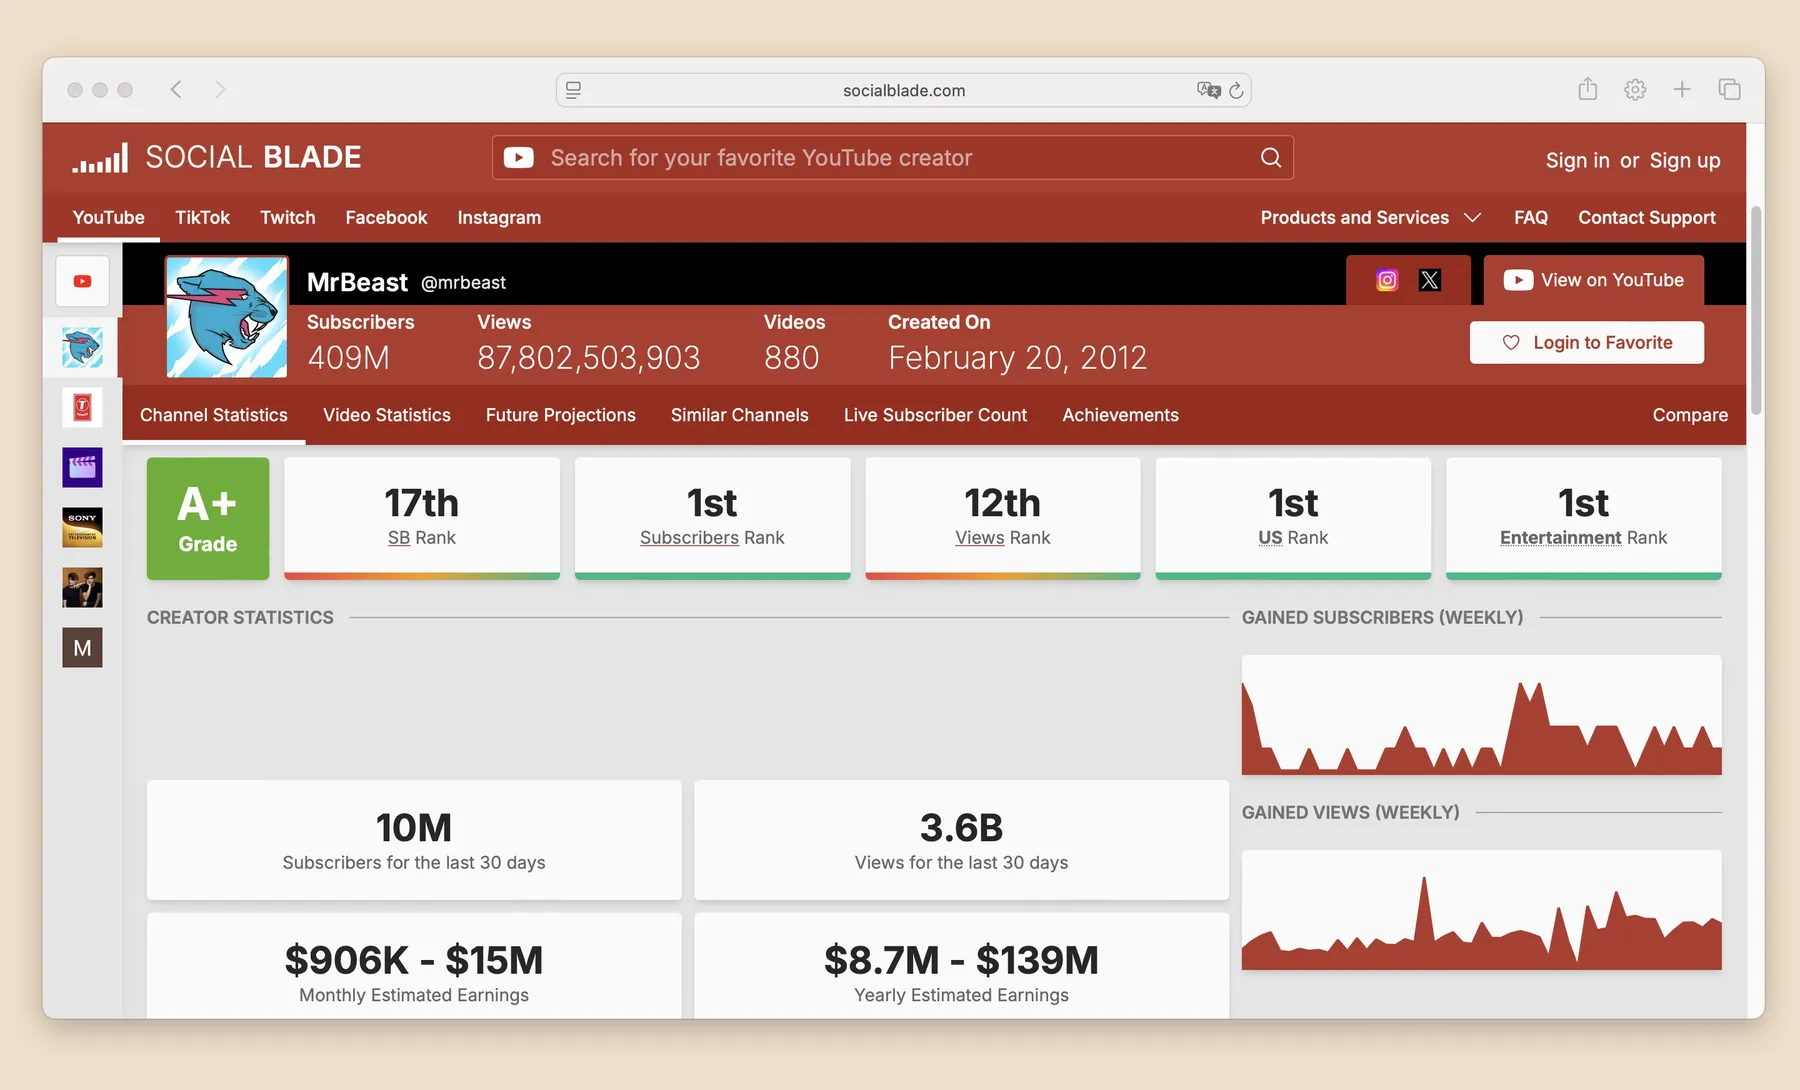The height and width of the screenshot is (1090, 1800).
Task: Switch to the Instagram platform tab
Action: pos(499,218)
